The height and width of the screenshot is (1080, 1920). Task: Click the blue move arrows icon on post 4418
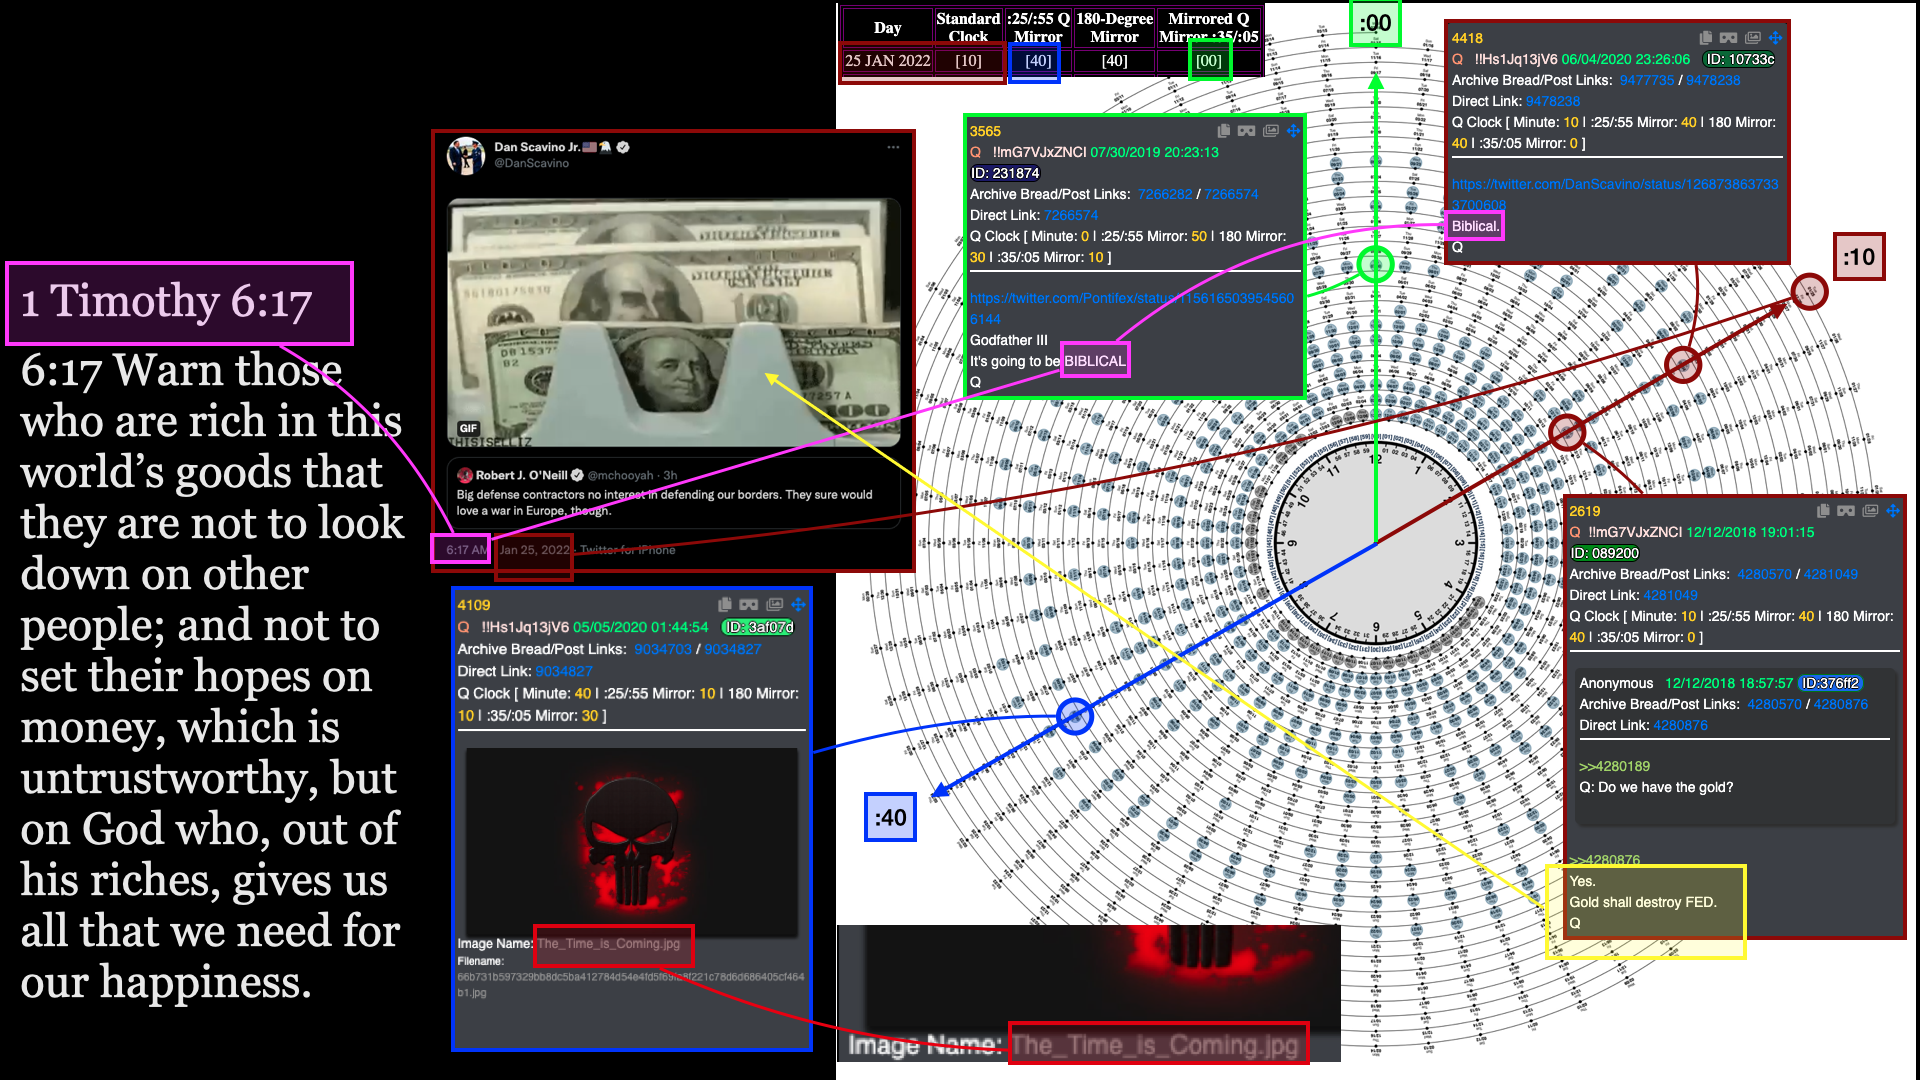coord(1776,38)
